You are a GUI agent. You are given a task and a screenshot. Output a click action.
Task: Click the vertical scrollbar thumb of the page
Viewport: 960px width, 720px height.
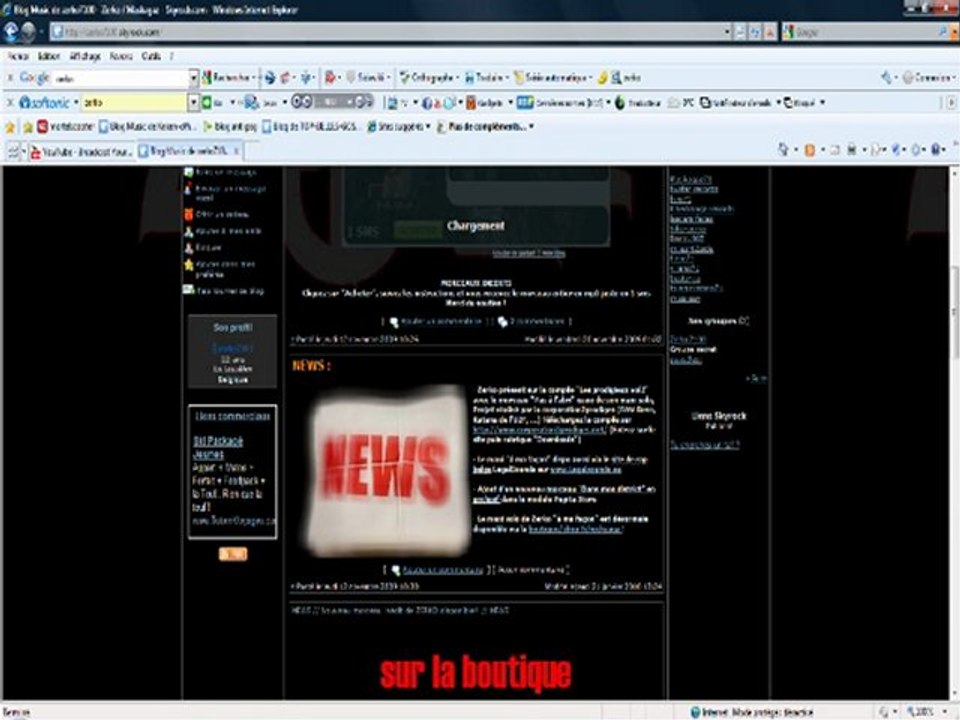tap(954, 312)
